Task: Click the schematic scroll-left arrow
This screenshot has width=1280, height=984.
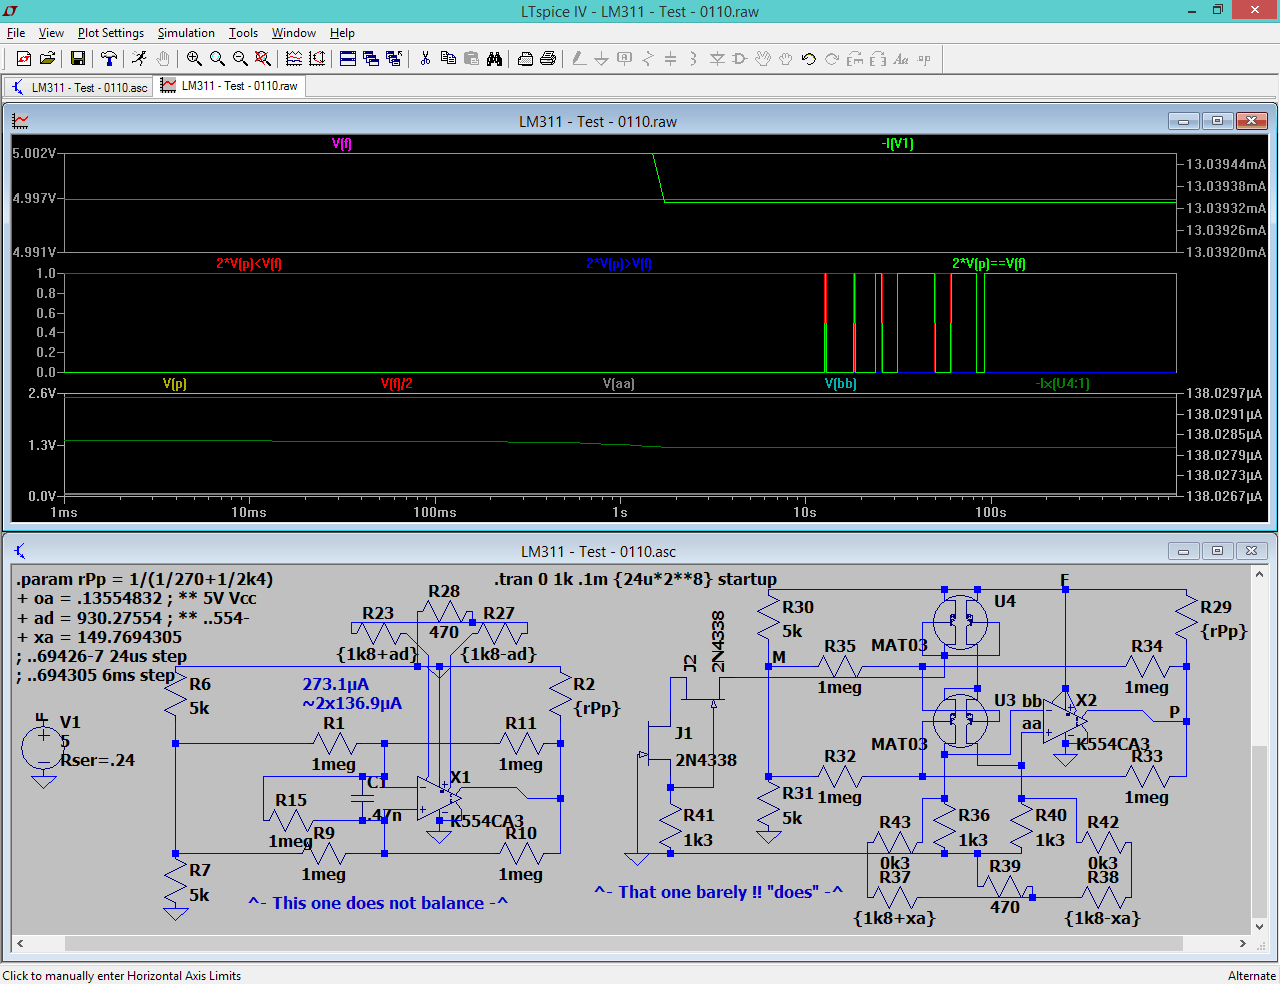Action: (20, 943)
